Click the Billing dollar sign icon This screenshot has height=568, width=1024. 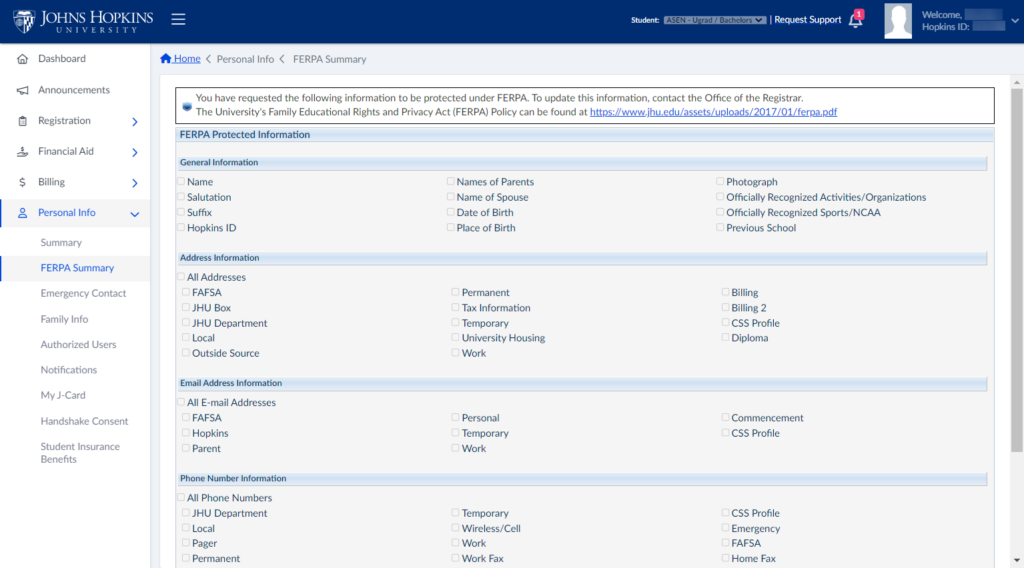22,182
